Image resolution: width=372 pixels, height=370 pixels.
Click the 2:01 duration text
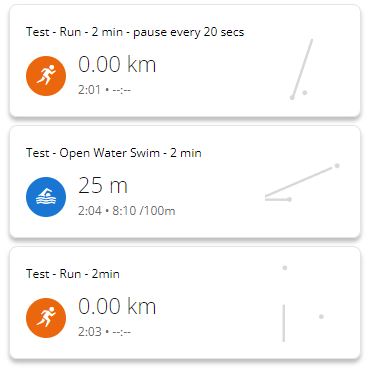[x=89, y=90]
